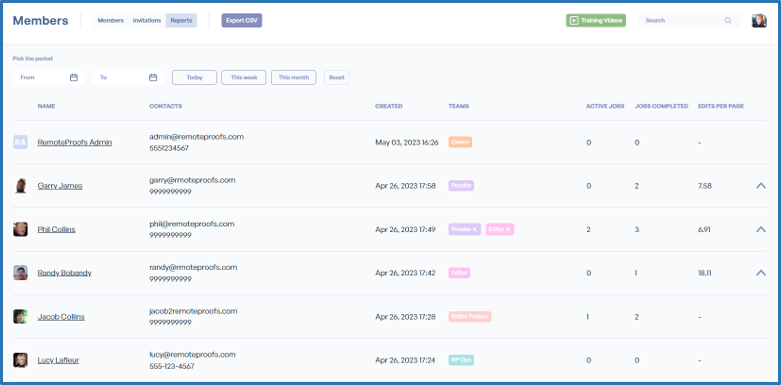Open RemoteProofs Admin member link
The height and width of the screenshot is (385, 781).
coord(75,142)
